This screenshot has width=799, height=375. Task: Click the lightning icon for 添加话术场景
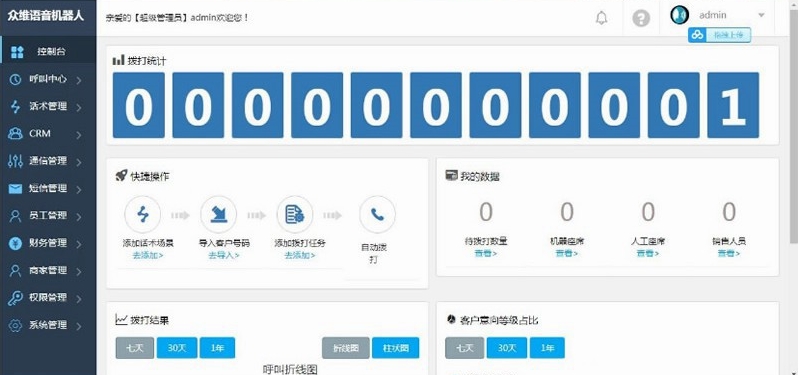143,215
